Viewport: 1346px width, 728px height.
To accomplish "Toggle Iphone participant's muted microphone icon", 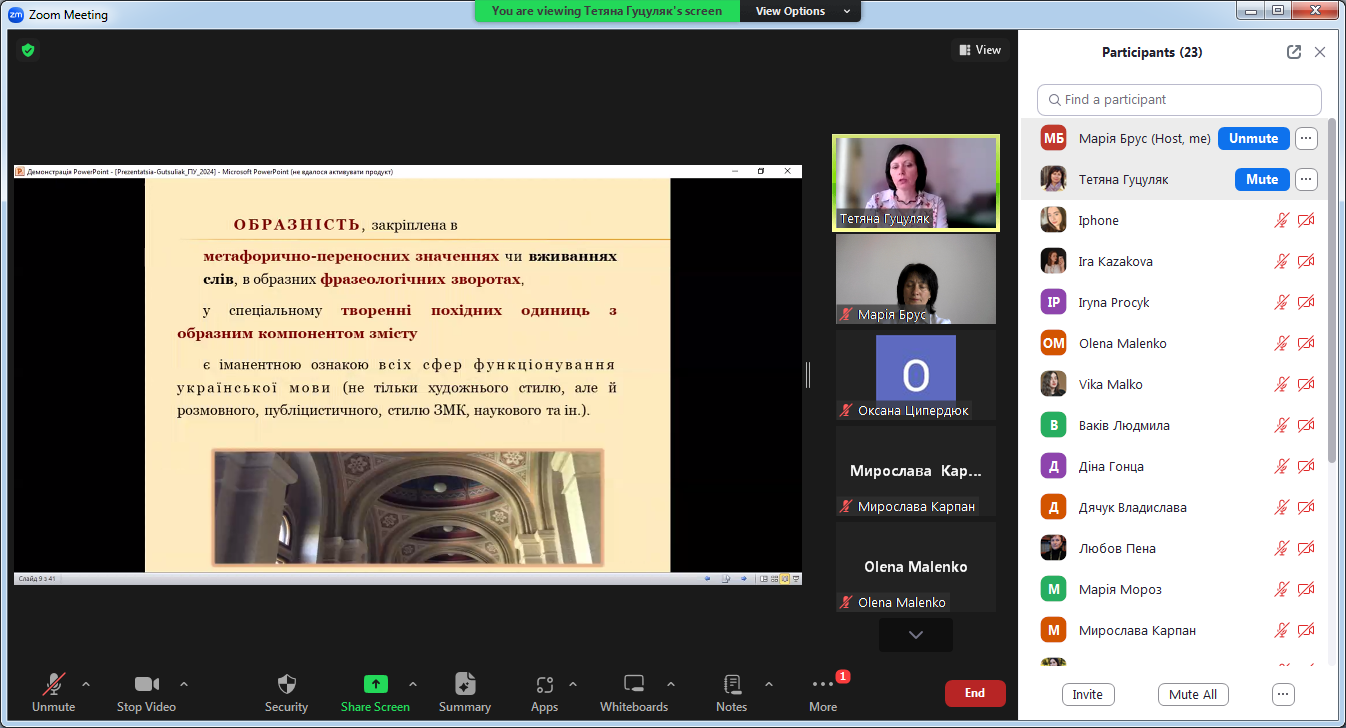I will coord(1281,221).
